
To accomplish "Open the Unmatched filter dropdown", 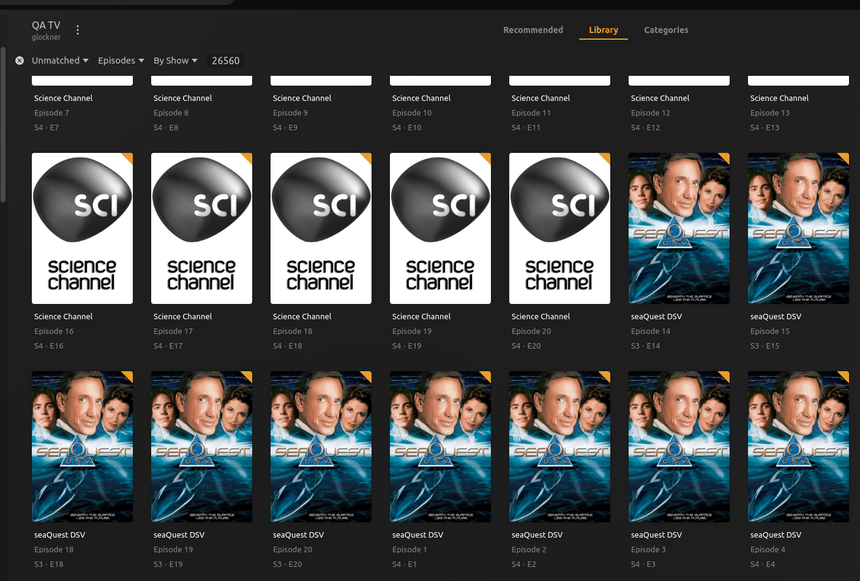I will [60, 60].
